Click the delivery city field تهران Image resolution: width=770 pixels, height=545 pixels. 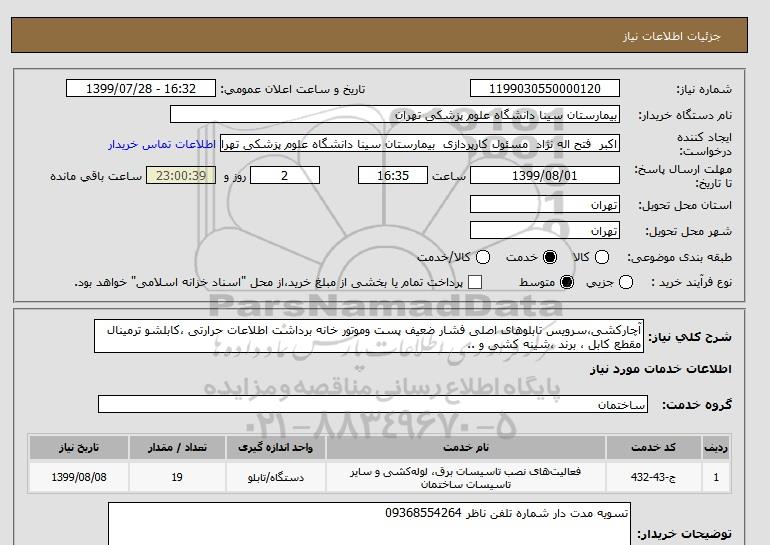click(x=545, y=231)
